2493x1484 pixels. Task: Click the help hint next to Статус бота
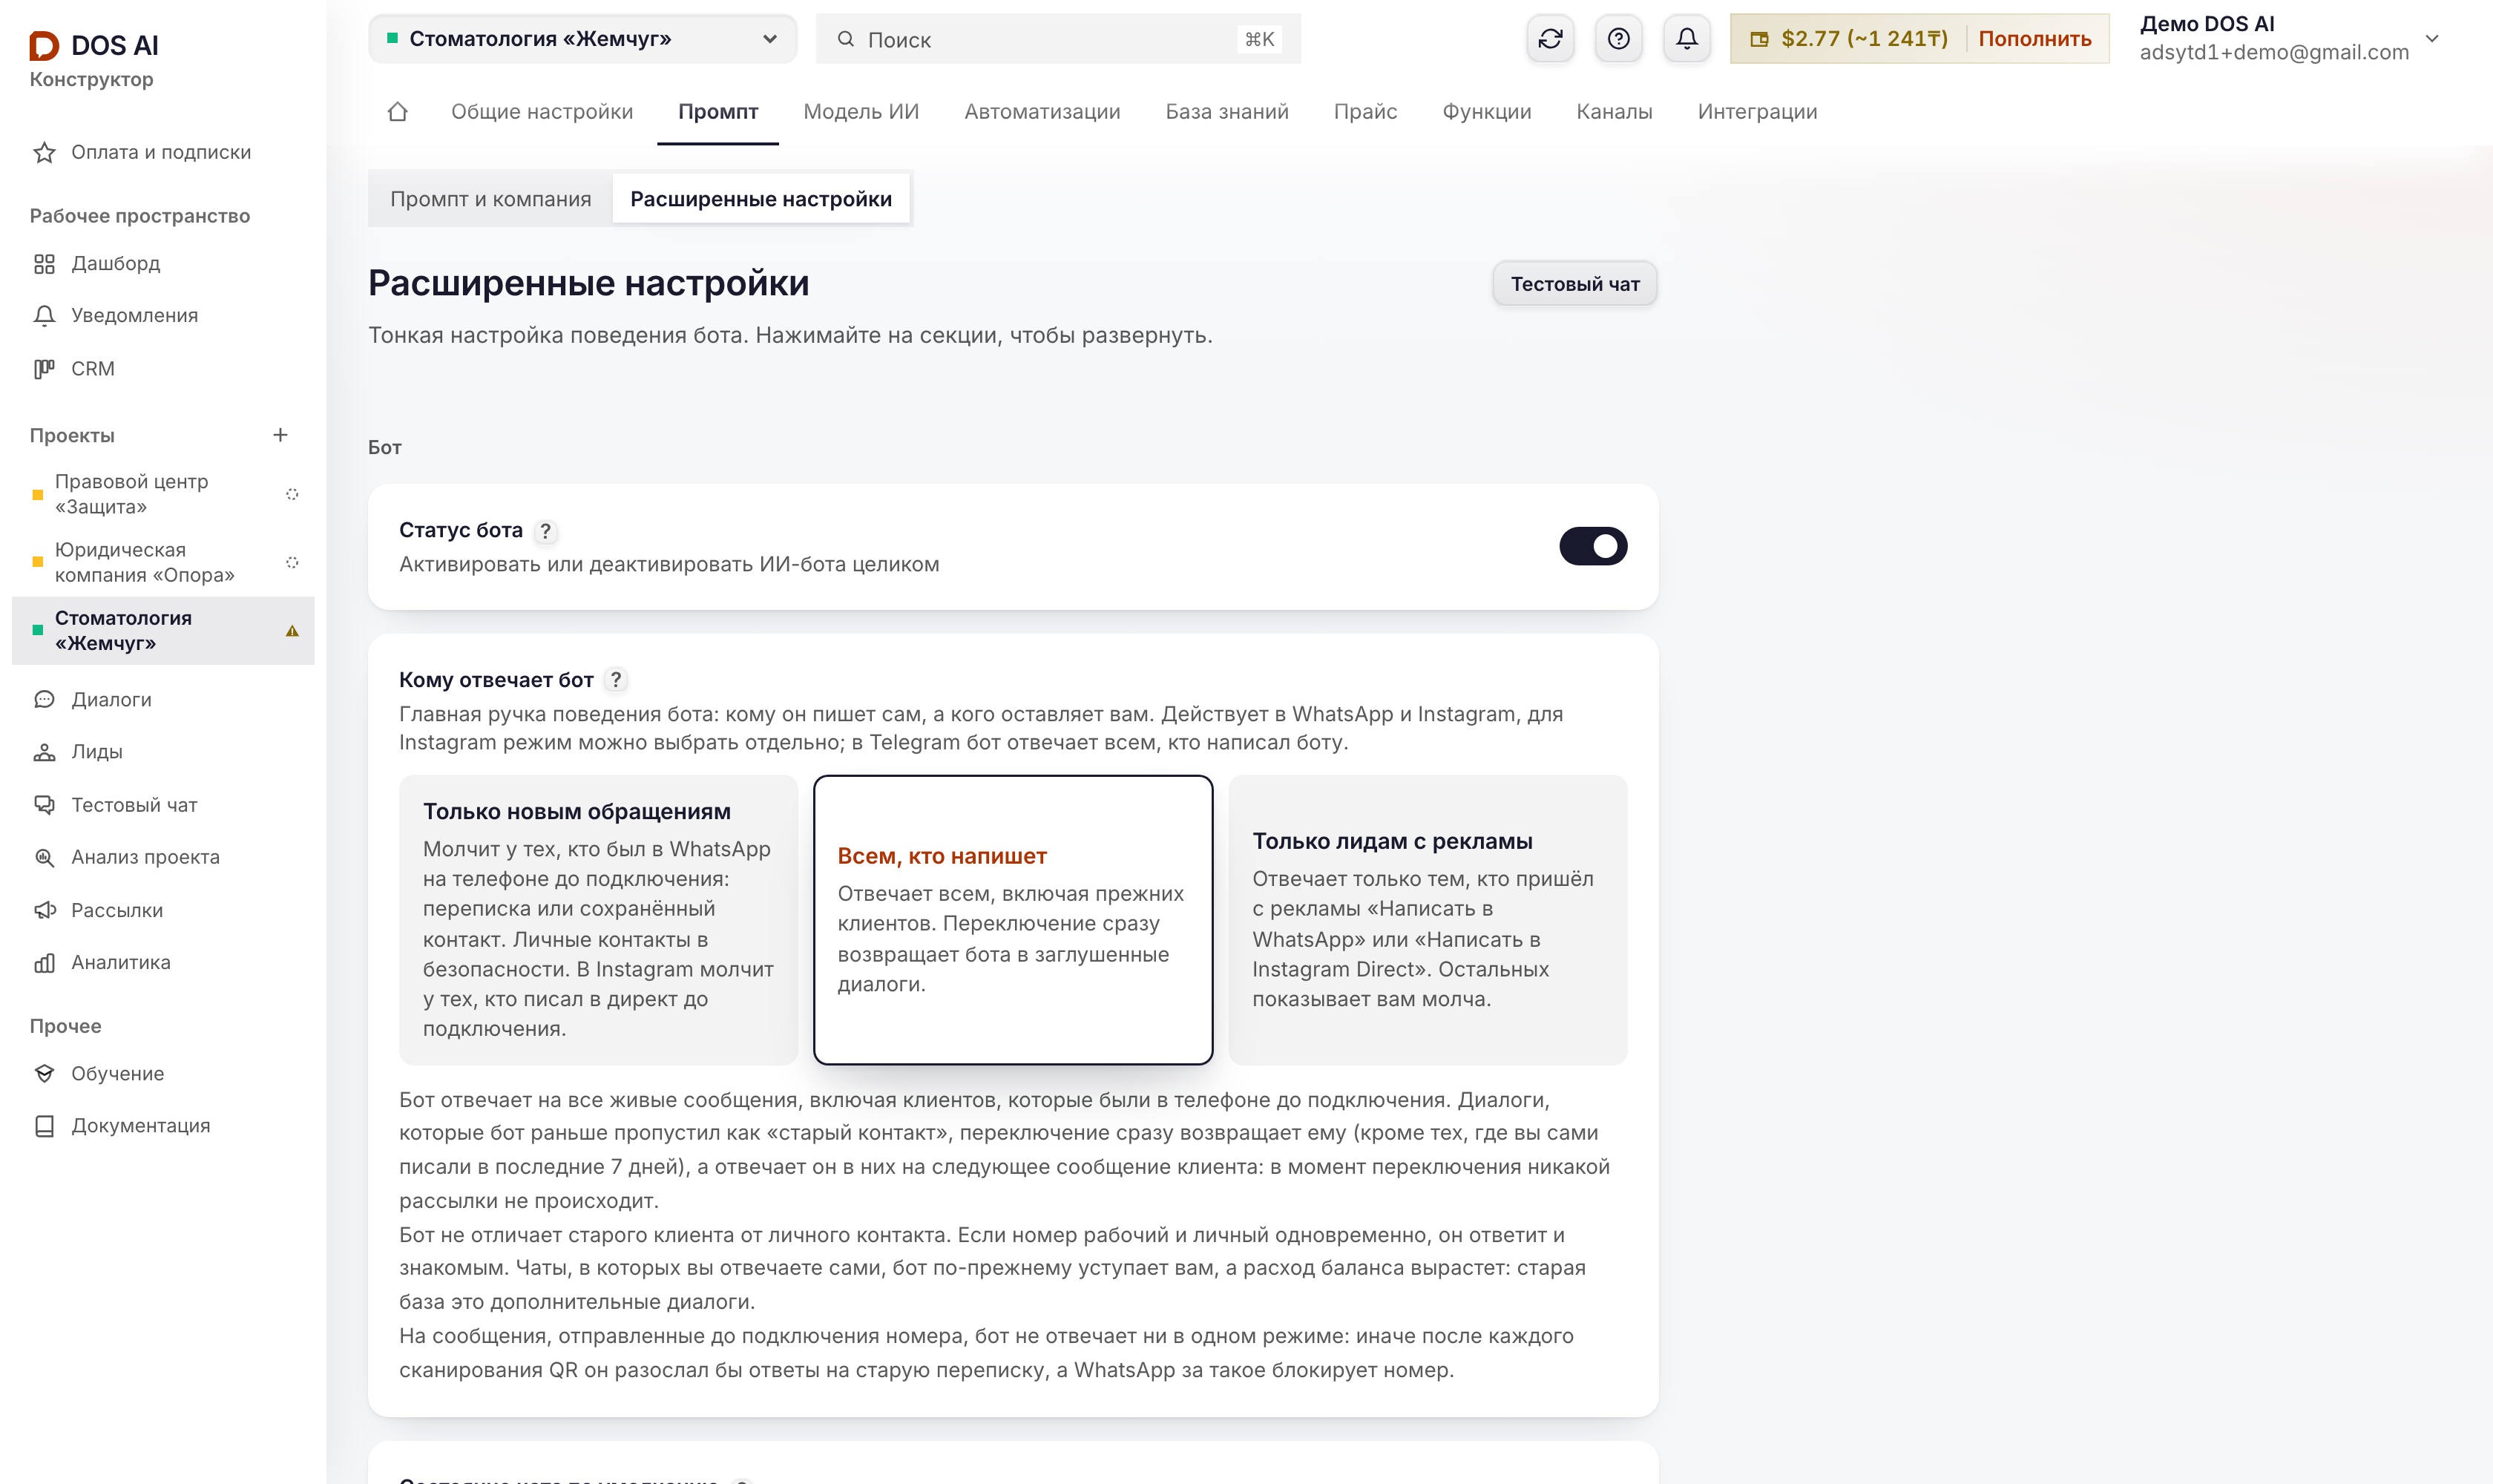click(x=545, y=531)
